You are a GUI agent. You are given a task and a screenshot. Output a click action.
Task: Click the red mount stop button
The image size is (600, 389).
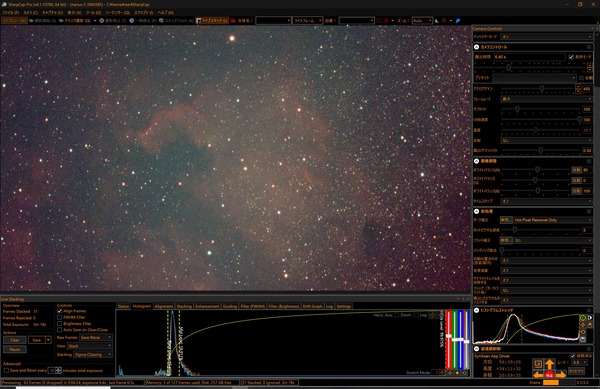coord(549,375)
